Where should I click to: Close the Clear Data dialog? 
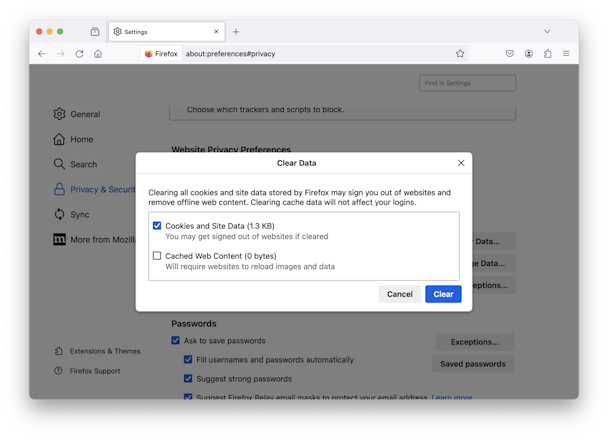pyautogui.click(x=461, y=163)
